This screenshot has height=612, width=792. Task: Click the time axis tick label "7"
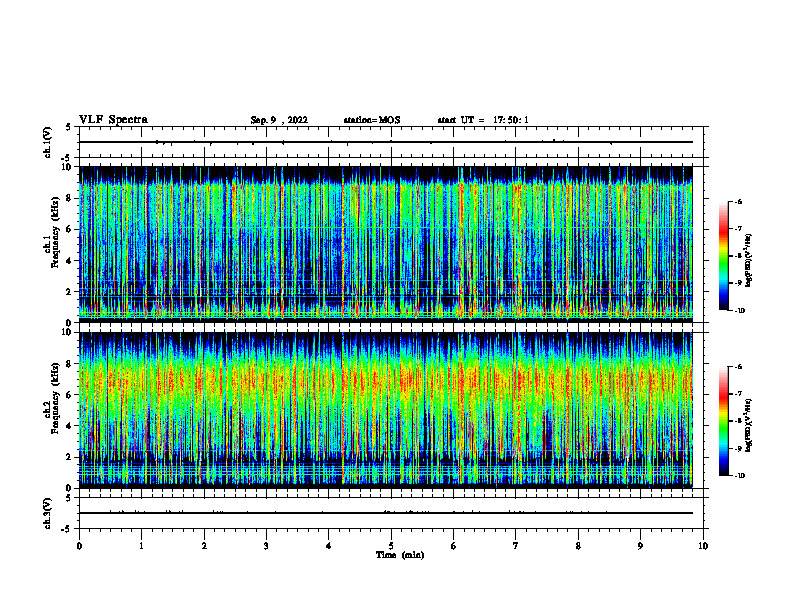(516, 546)
